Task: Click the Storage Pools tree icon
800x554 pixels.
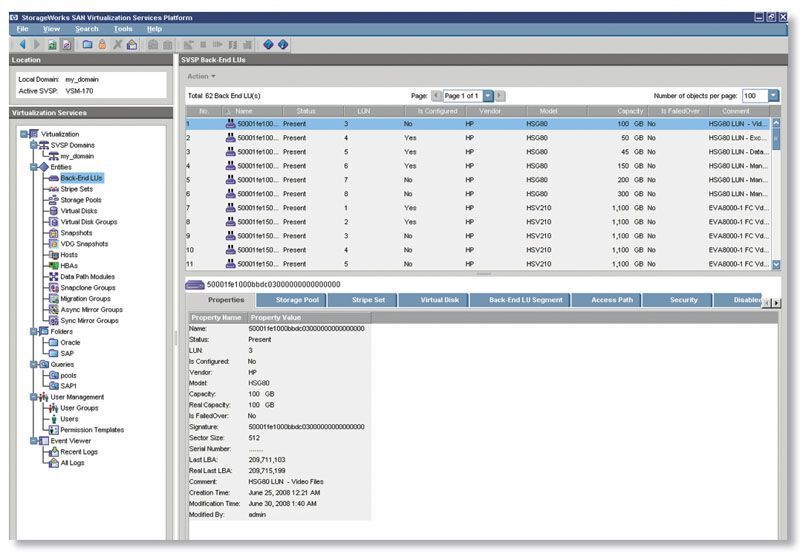Action: pos(54,200)
